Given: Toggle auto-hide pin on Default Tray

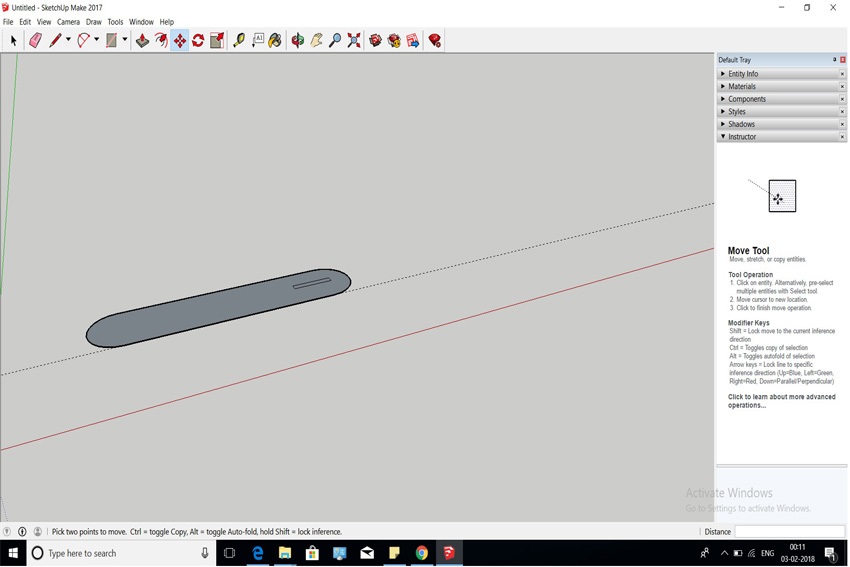Looking at the screenshot, I should point(834,60).
